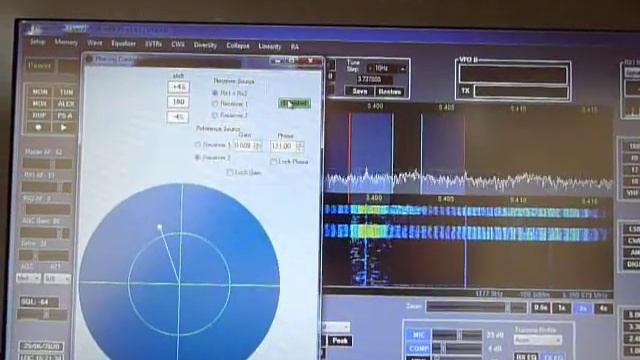Toggle the ALEX button
The width and height of the screenshot is (640, 360).
[x=66, y=104]
